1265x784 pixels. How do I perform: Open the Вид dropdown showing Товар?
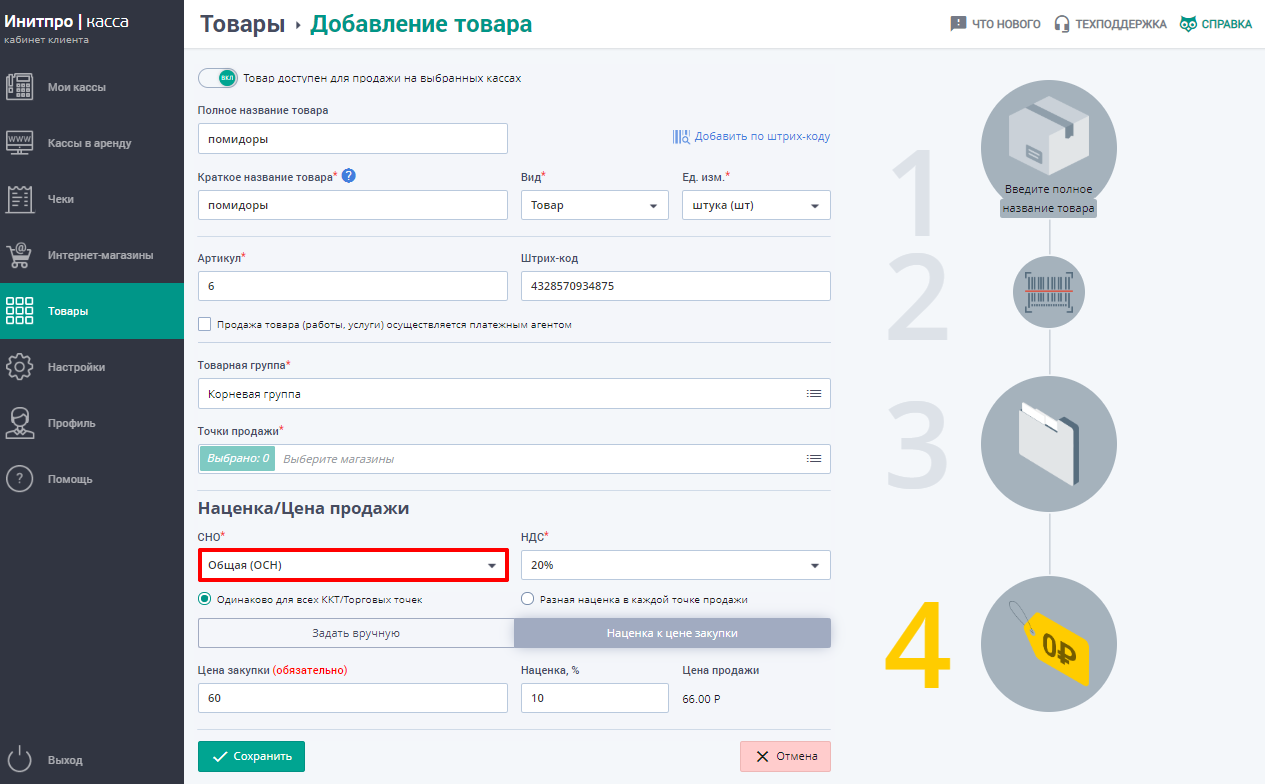tap(595, 205)
